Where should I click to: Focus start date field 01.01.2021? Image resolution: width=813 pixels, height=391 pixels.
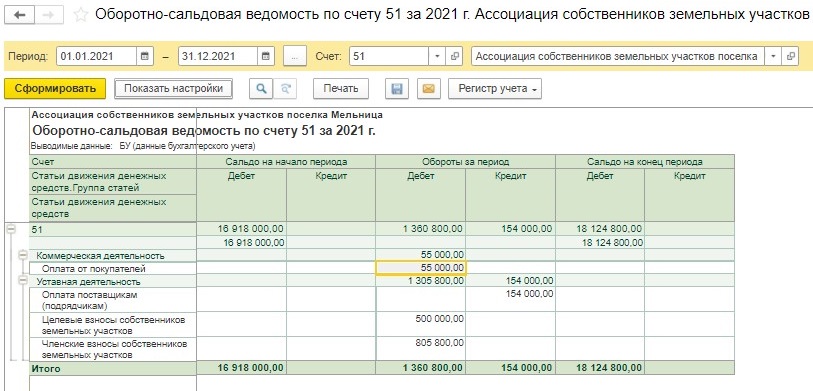96,56
